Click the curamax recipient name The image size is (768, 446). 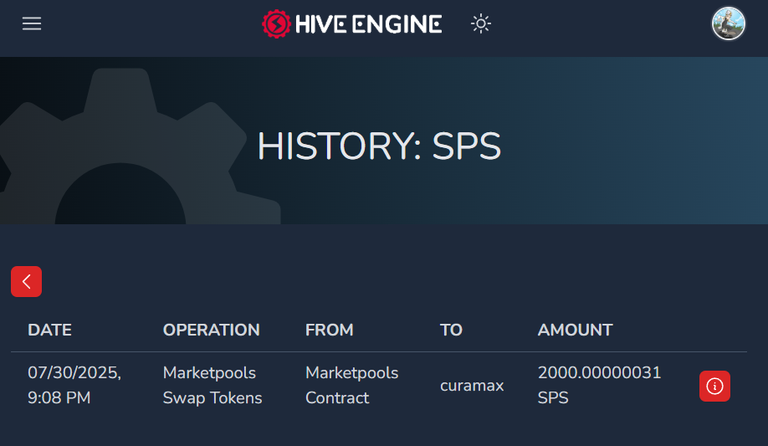pyautogui.click(x=472, y=386)
